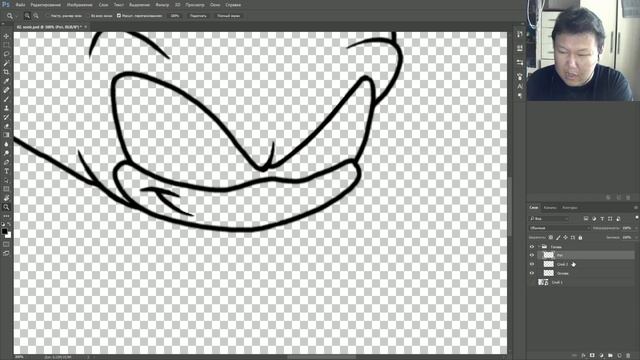Lock all layer attributes
The width and height of the screenshot is (640, 360).
click(580, 237)
